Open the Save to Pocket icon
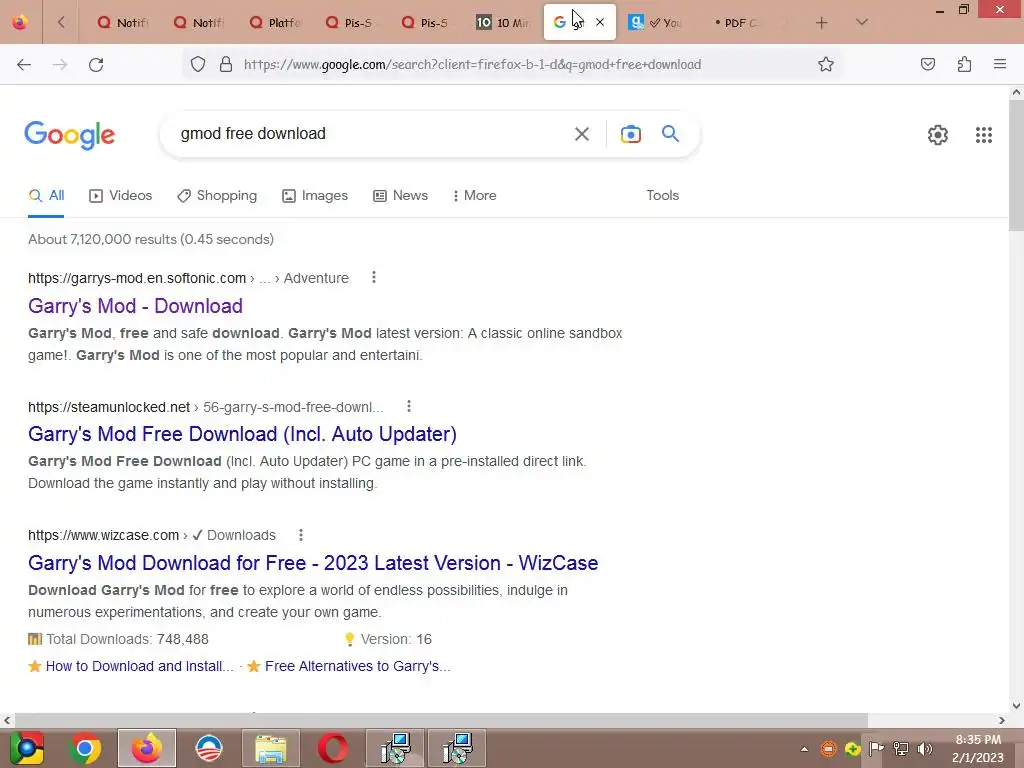 coord(927,64)
